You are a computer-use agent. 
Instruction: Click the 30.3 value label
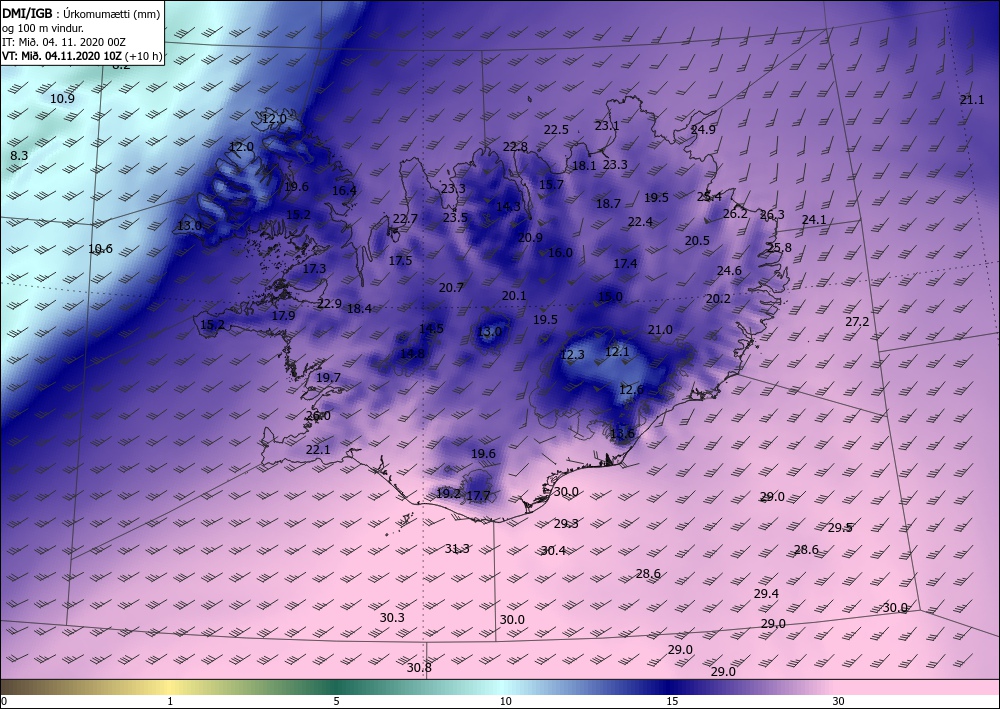pyautogui.click(x=392, y=618)
